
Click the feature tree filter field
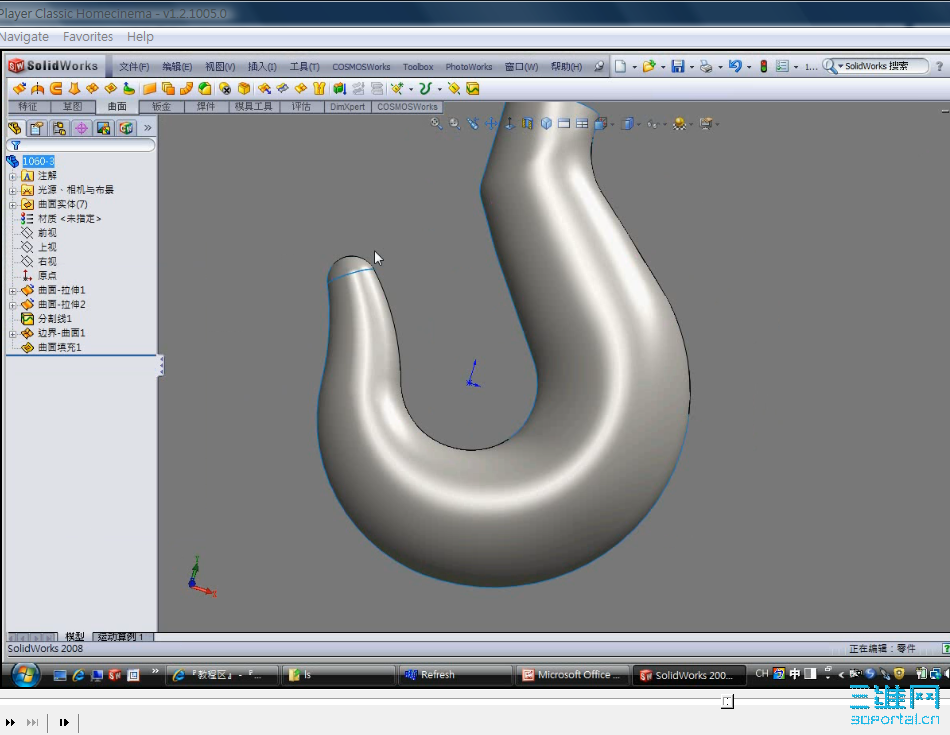pyautogui.click(x=81, y=145)
